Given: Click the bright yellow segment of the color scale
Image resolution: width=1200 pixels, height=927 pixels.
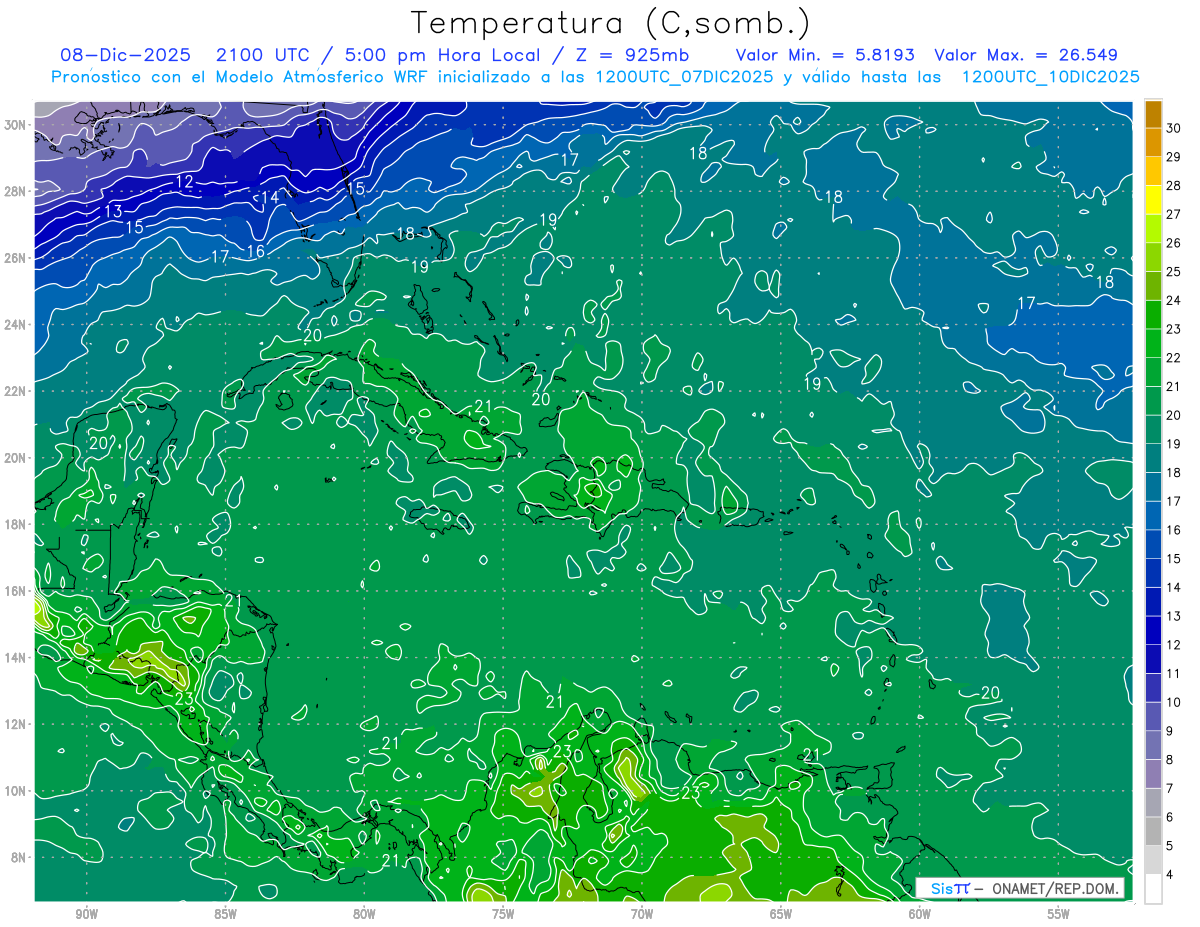Looking at the screenshot, I should (x=1153, y=200).
